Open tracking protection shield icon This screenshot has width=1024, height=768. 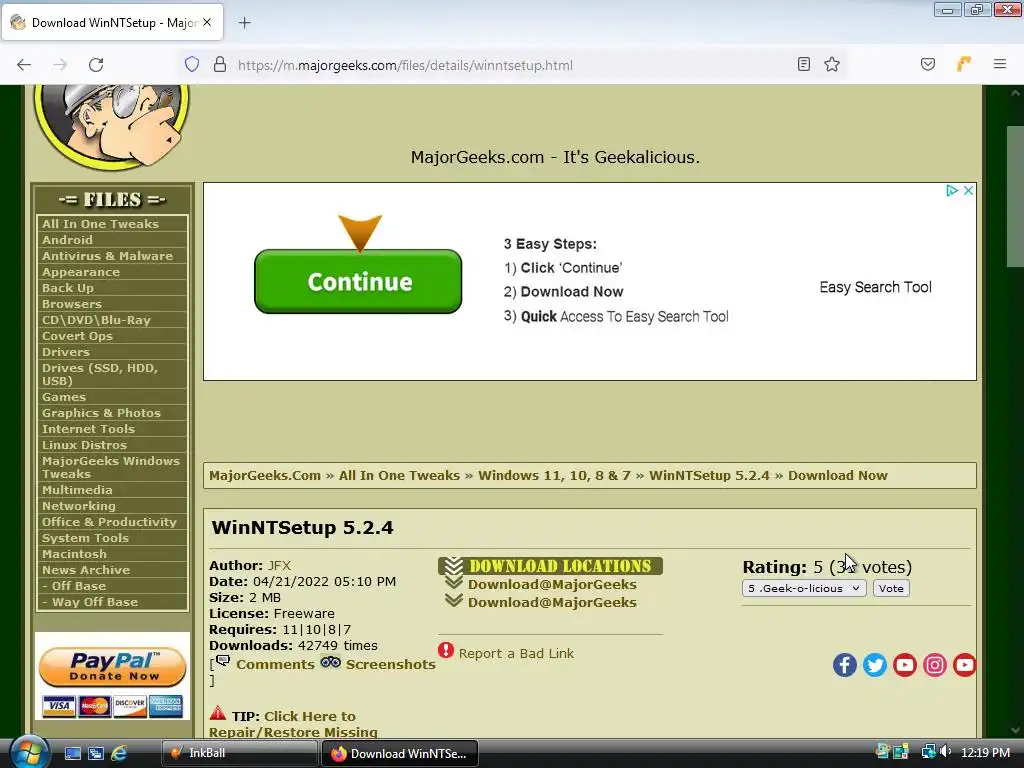(191, 65)
